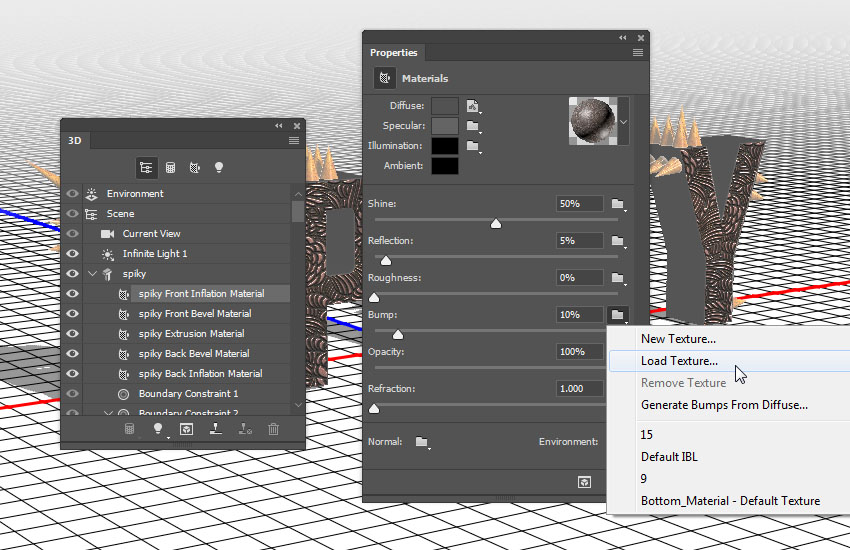Hide spiky Back Inflation Material
Viewport: 850px width, 551px height.
coord(72,374)
